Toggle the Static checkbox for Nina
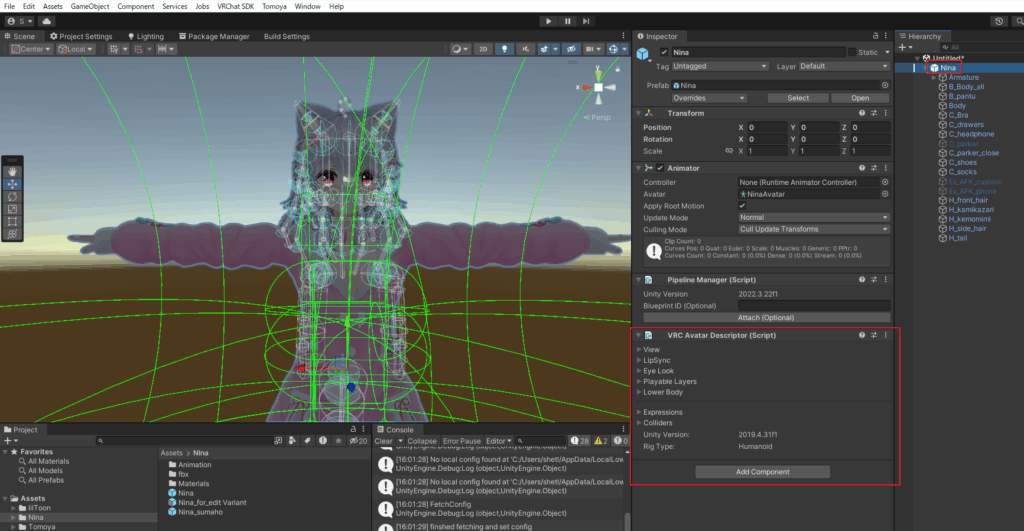1024x531 pixels. click(852, 52)
